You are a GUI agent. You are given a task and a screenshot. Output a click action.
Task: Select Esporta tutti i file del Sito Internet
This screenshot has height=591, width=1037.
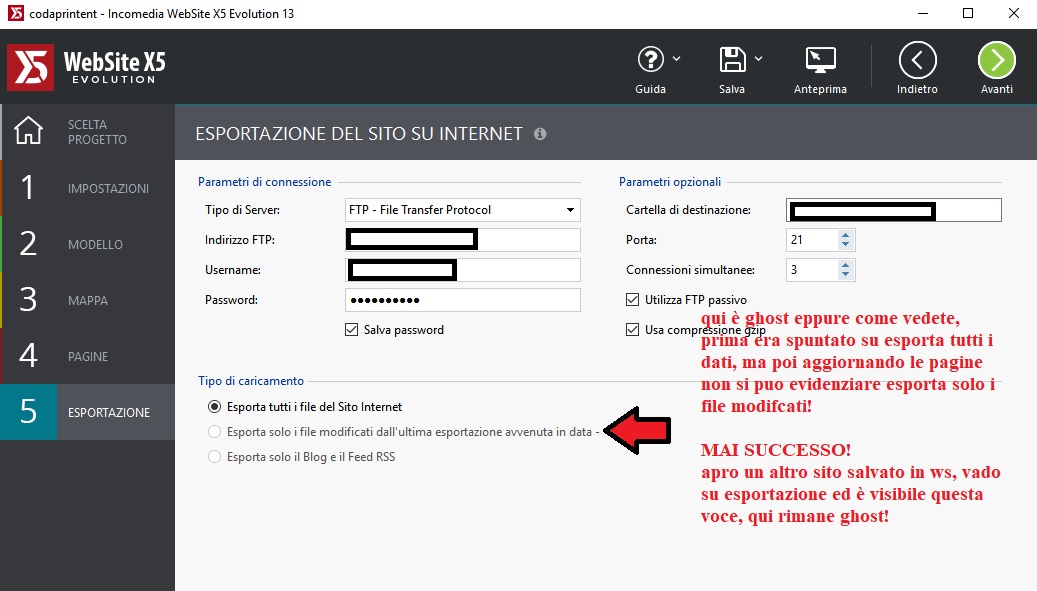[x=214, y=407]
